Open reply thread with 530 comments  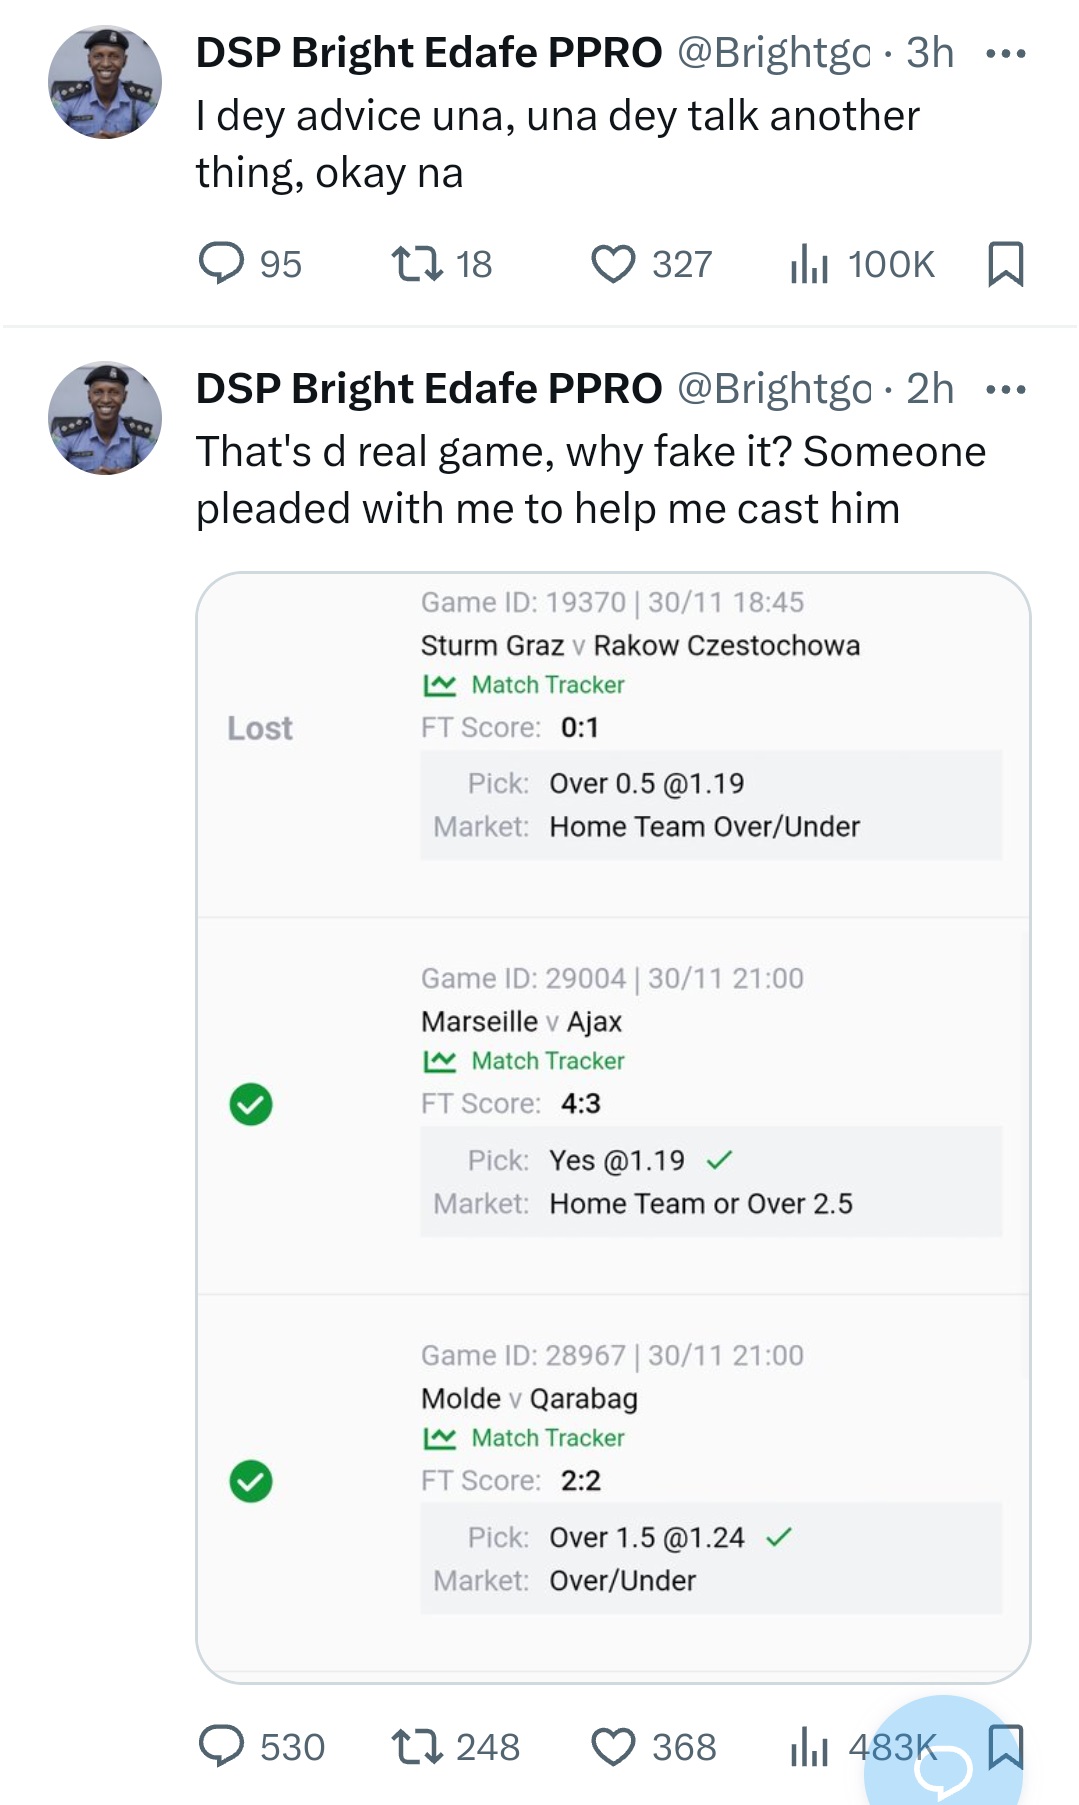click(x=222, y=1747)
